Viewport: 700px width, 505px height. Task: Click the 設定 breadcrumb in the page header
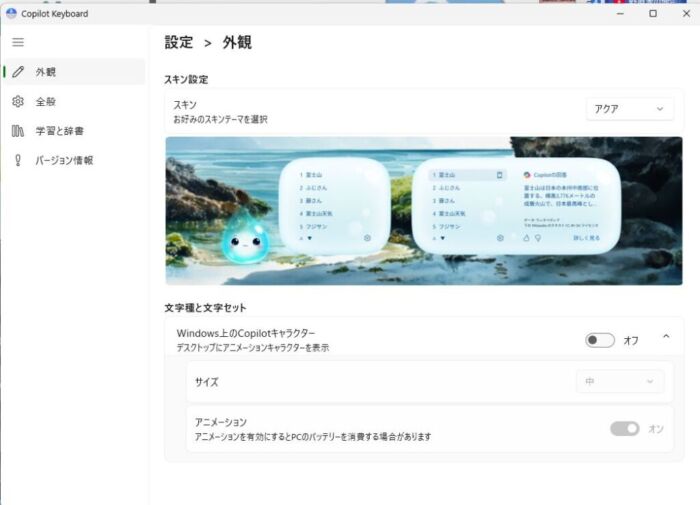coord(179,43)
